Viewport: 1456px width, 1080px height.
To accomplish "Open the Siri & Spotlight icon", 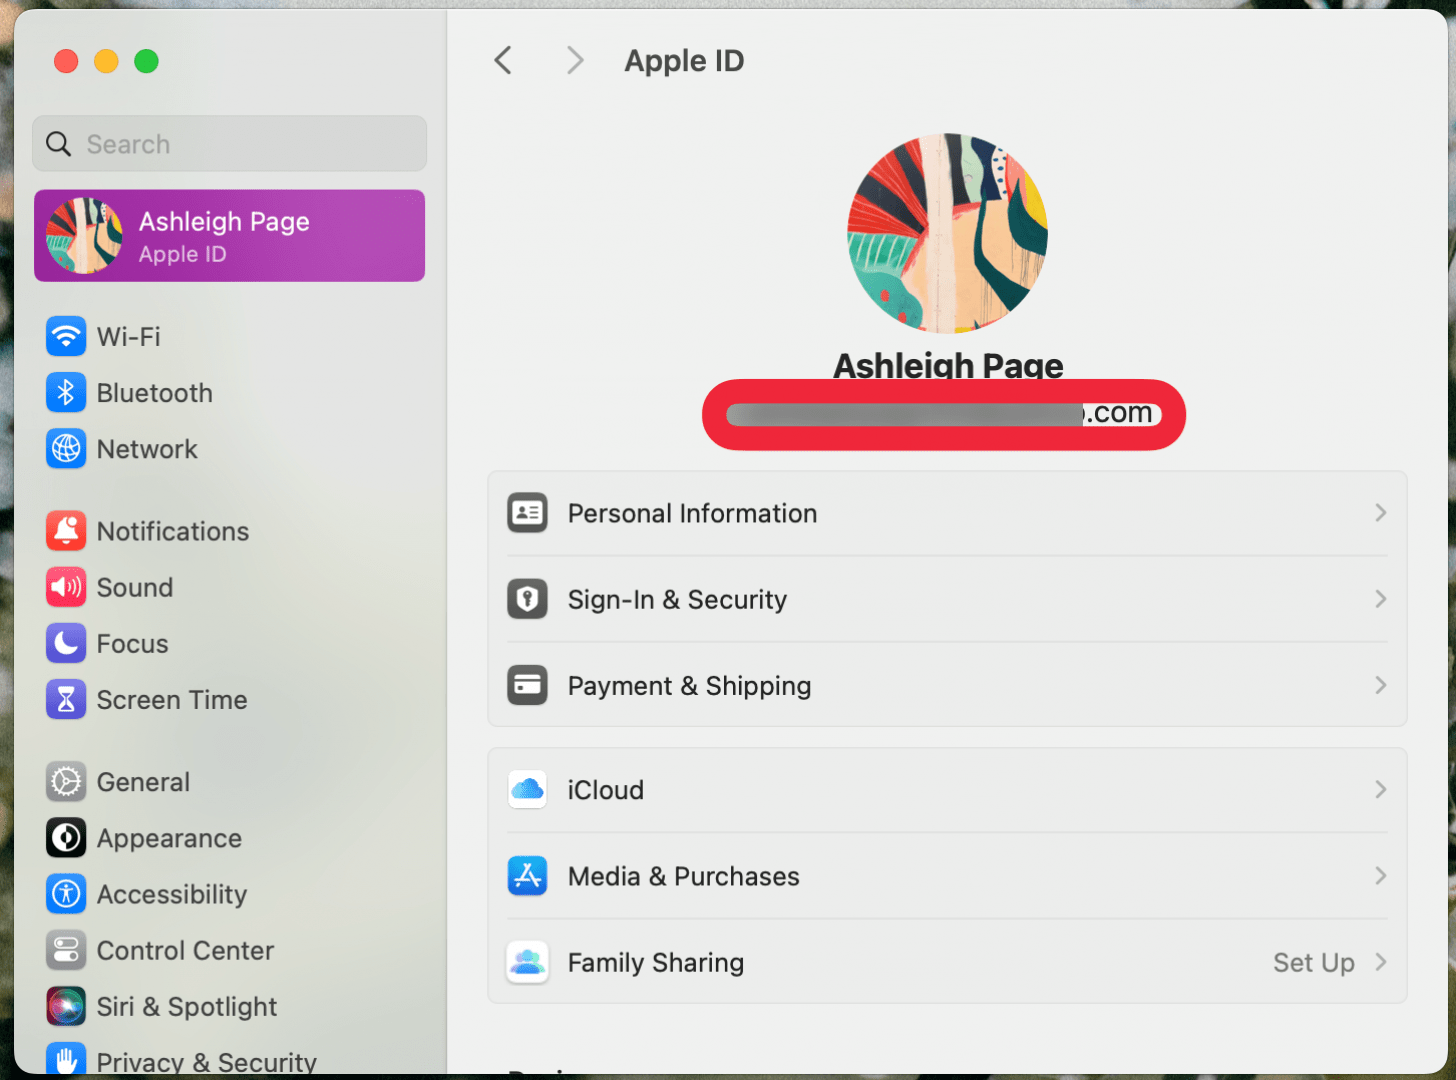I will pyautogui.click(x=66, y=1006).
